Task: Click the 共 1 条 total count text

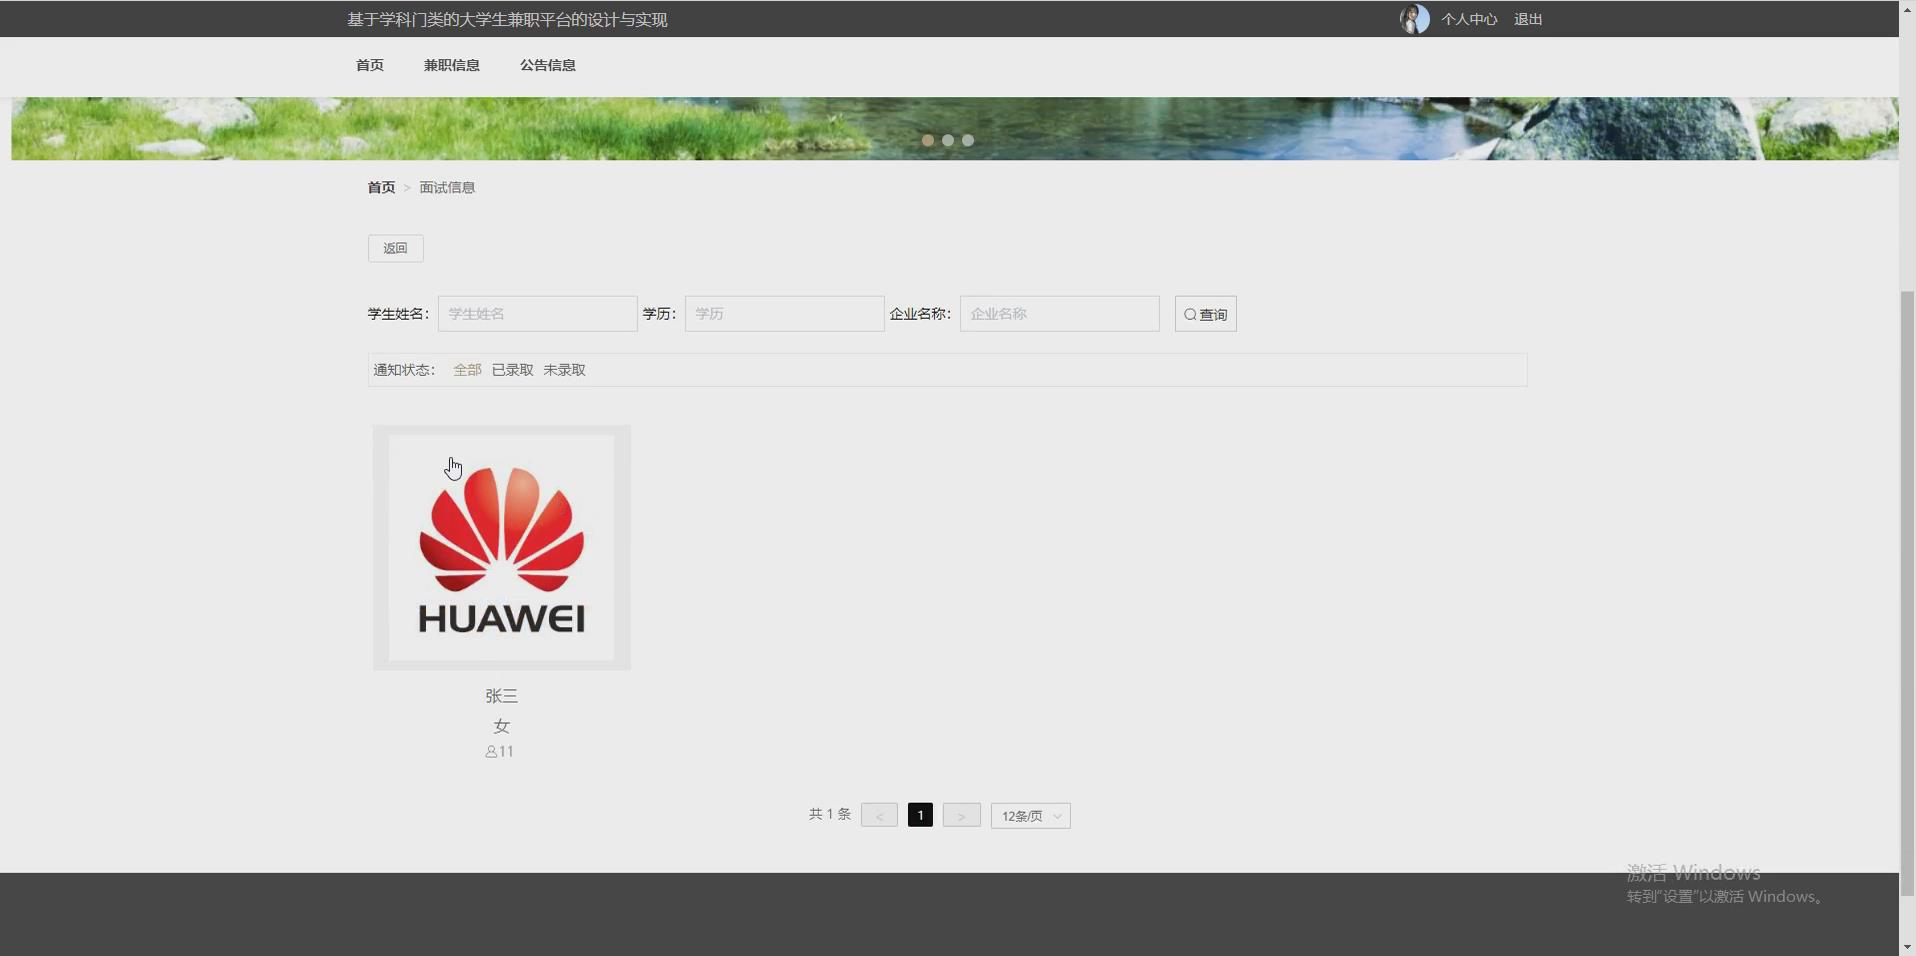Action: click(x=830, y=814)
